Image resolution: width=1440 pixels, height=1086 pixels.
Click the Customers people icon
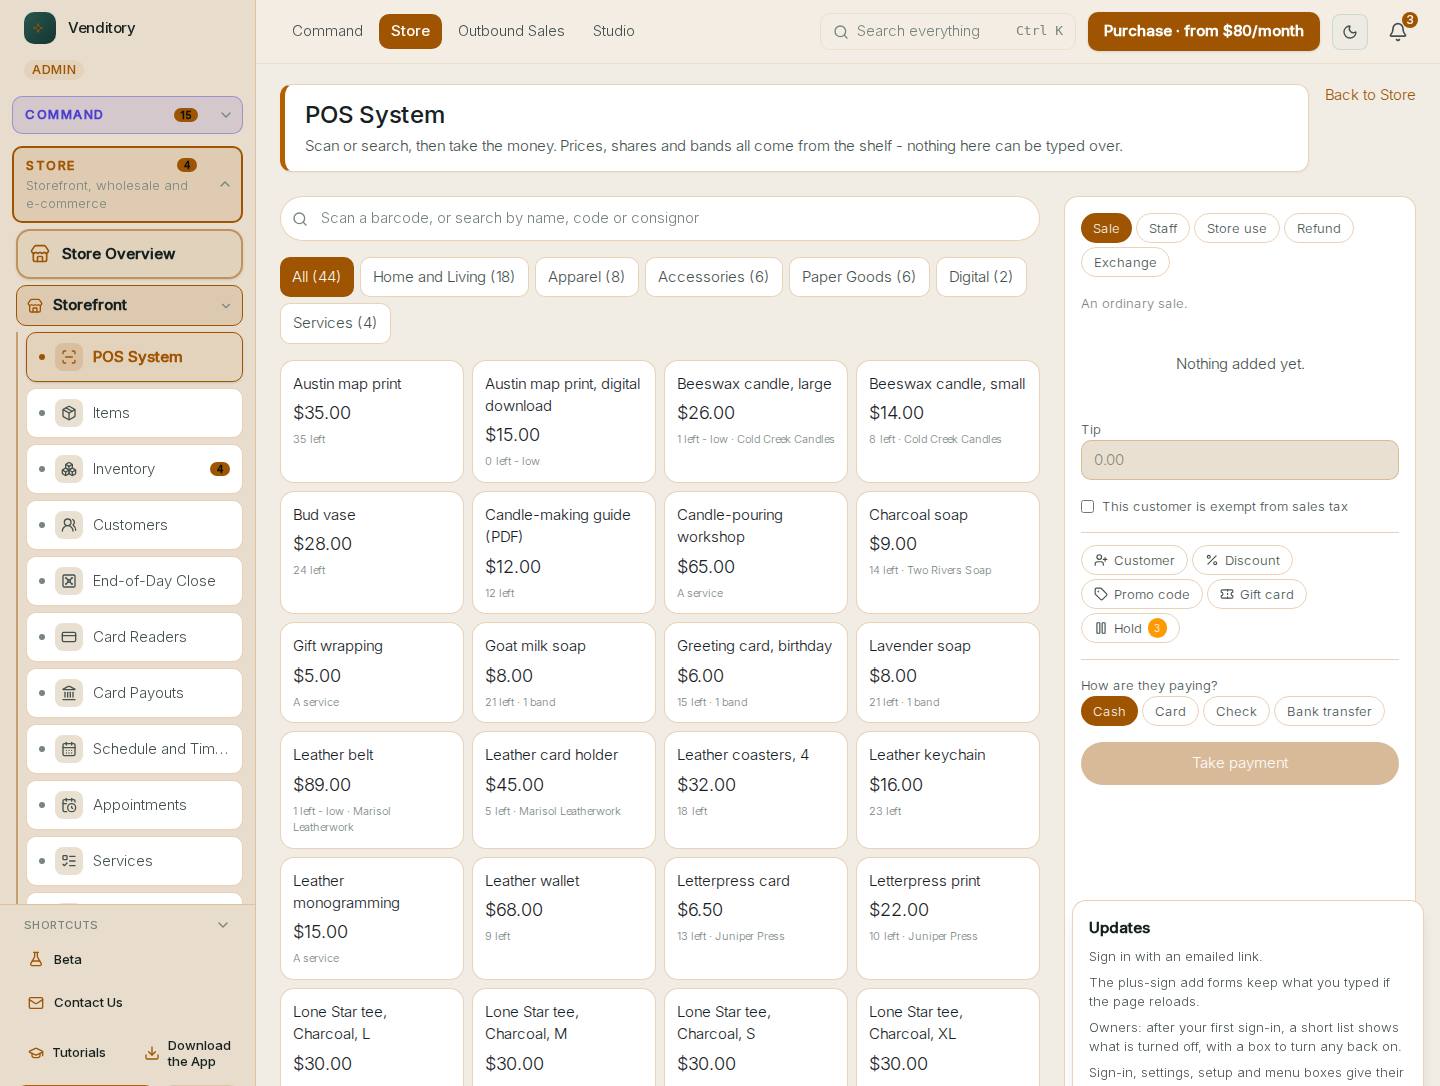[69, 525]
